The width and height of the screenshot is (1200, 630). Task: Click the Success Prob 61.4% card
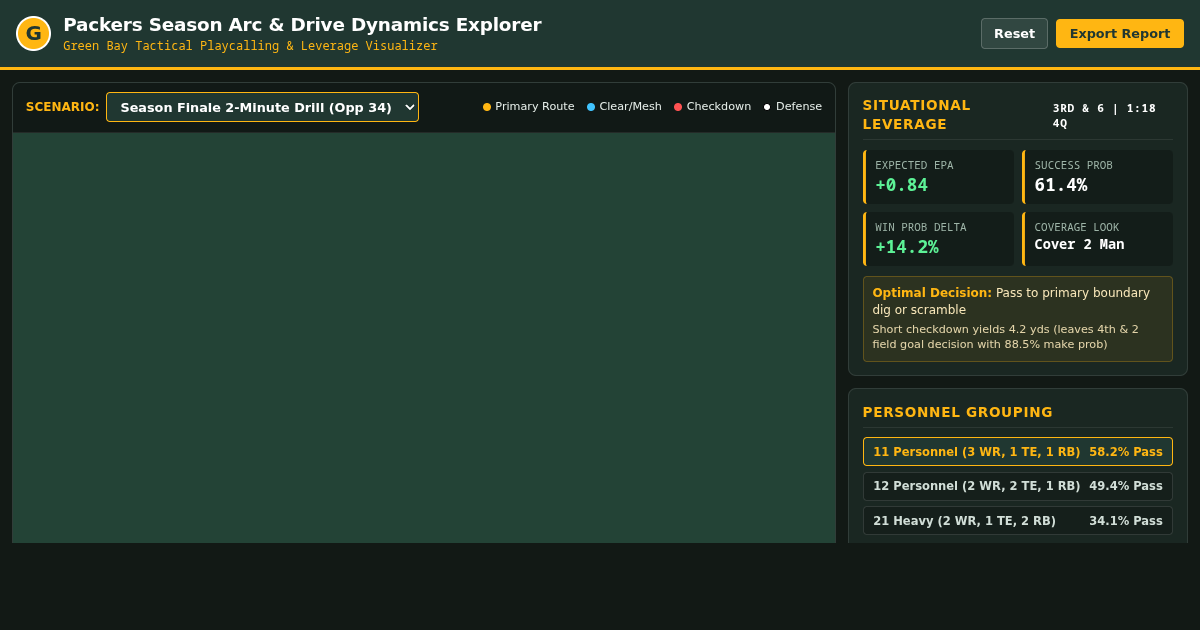[x=1097, y=177]
